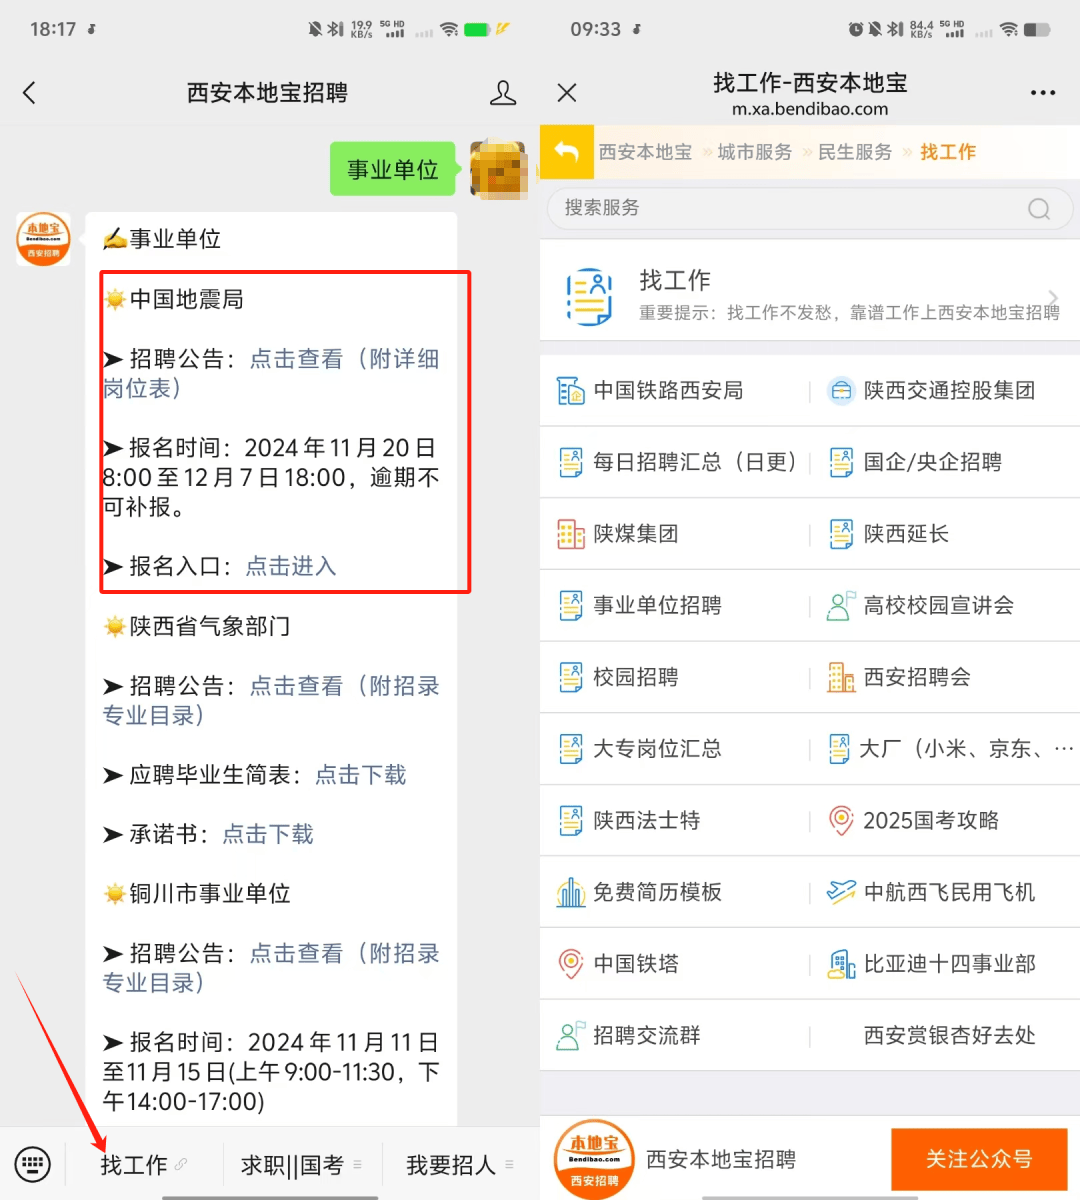Image resolution: width=1080 pixels, height=1200 pixels.
Task: Tap the 西安本地宝招聘 footer logo
Action: 594,1159
